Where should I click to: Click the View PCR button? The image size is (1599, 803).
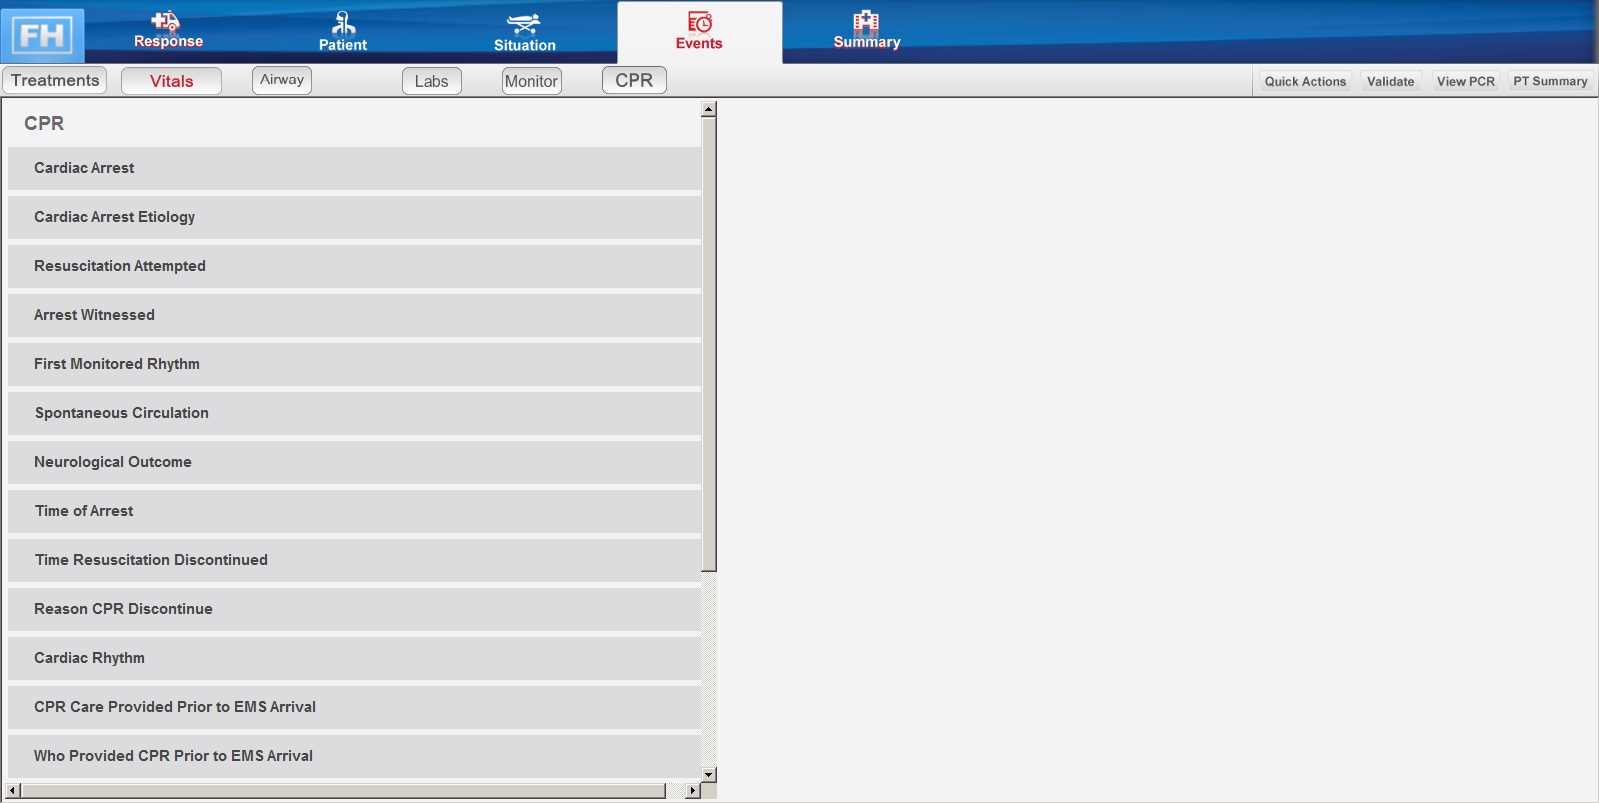point(1465,81)
